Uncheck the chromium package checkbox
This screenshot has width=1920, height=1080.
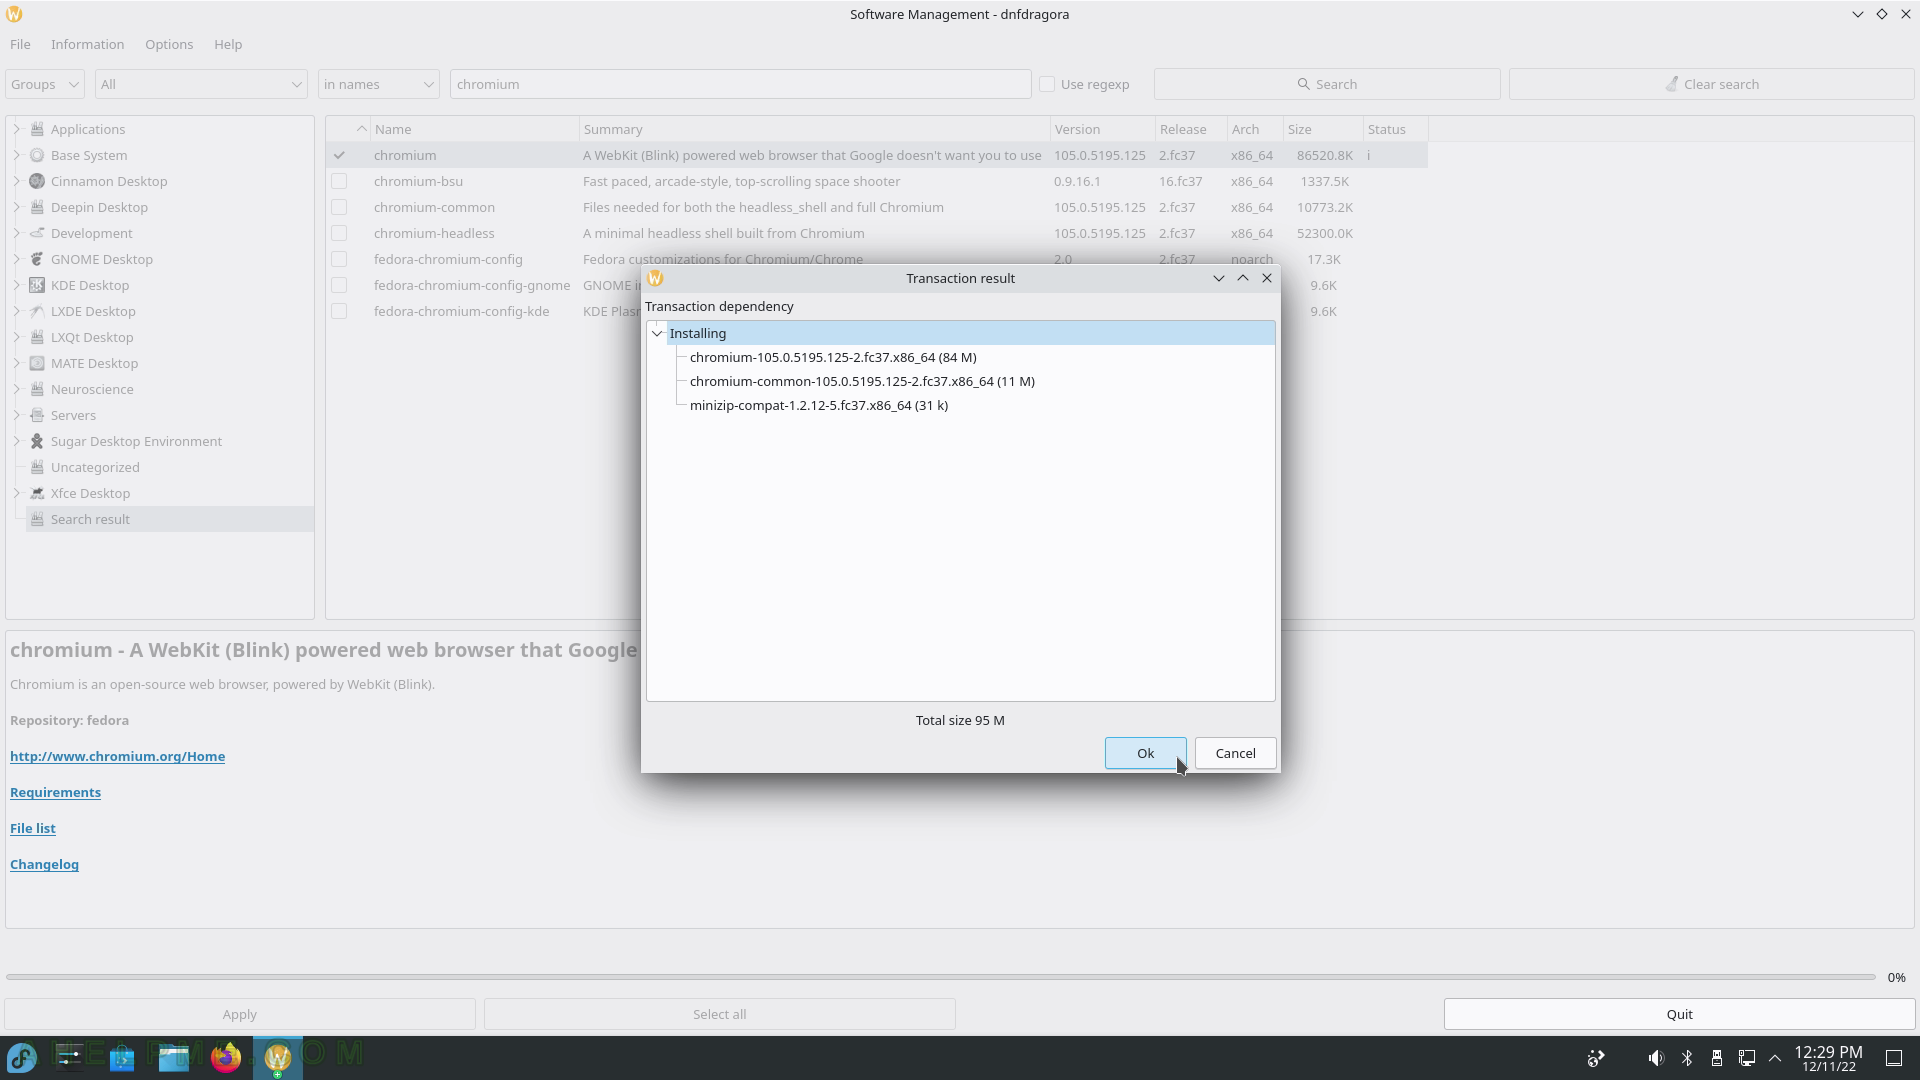point(339,155)
